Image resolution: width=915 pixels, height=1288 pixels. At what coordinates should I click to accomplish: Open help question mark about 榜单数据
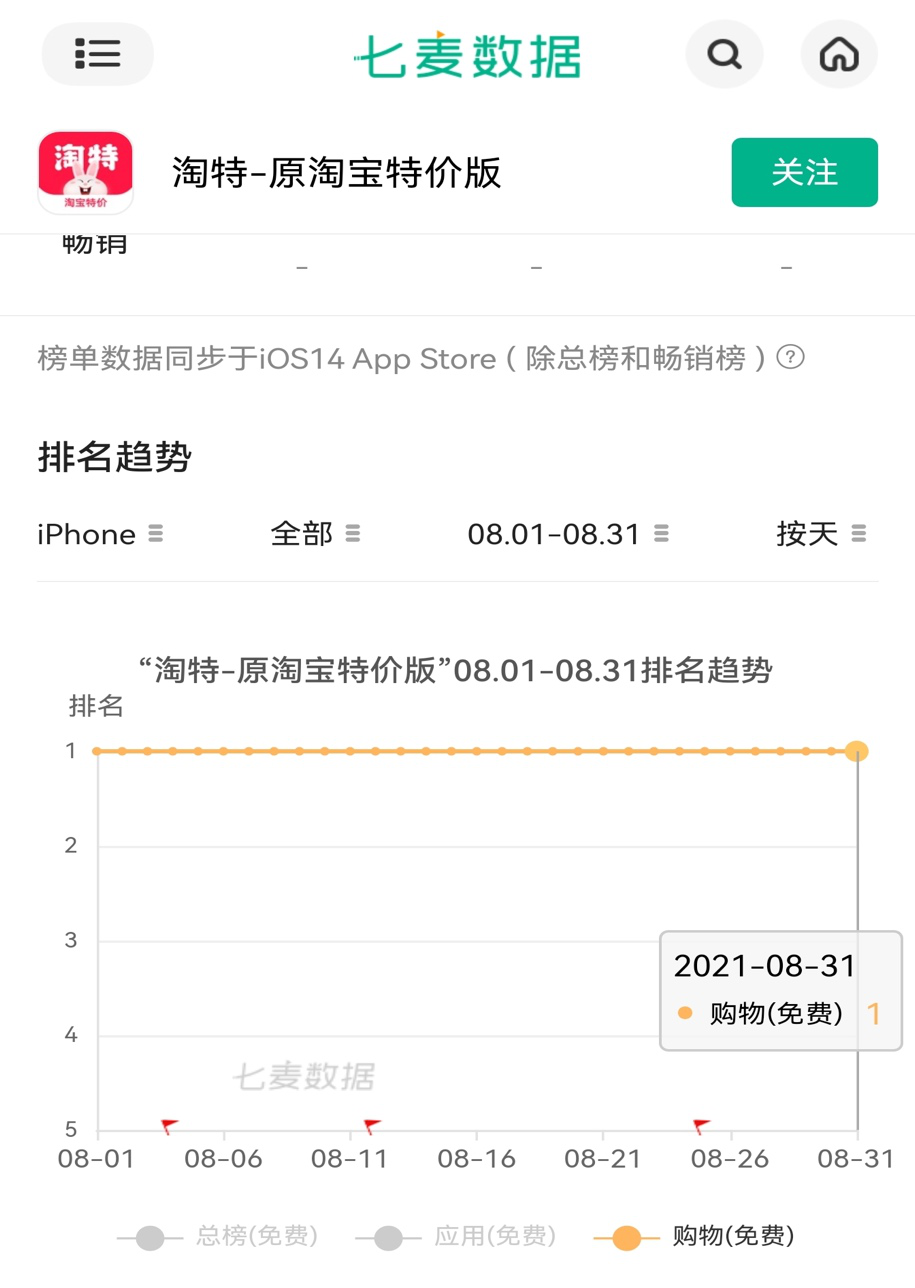click(x=790, y=357)
